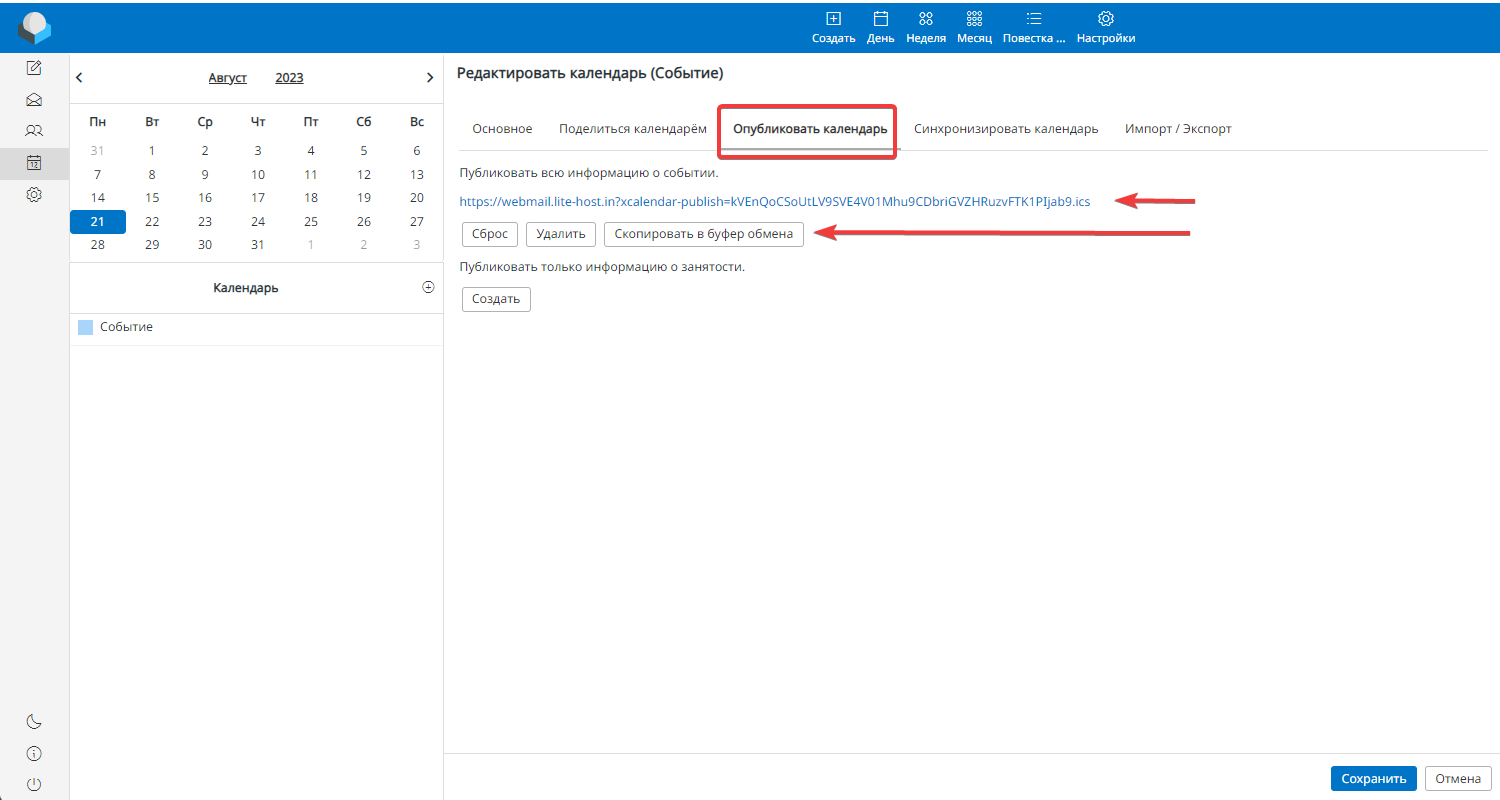Open the contacts sidebar icon
This screenshot has height=800, width=1500.
34,131
